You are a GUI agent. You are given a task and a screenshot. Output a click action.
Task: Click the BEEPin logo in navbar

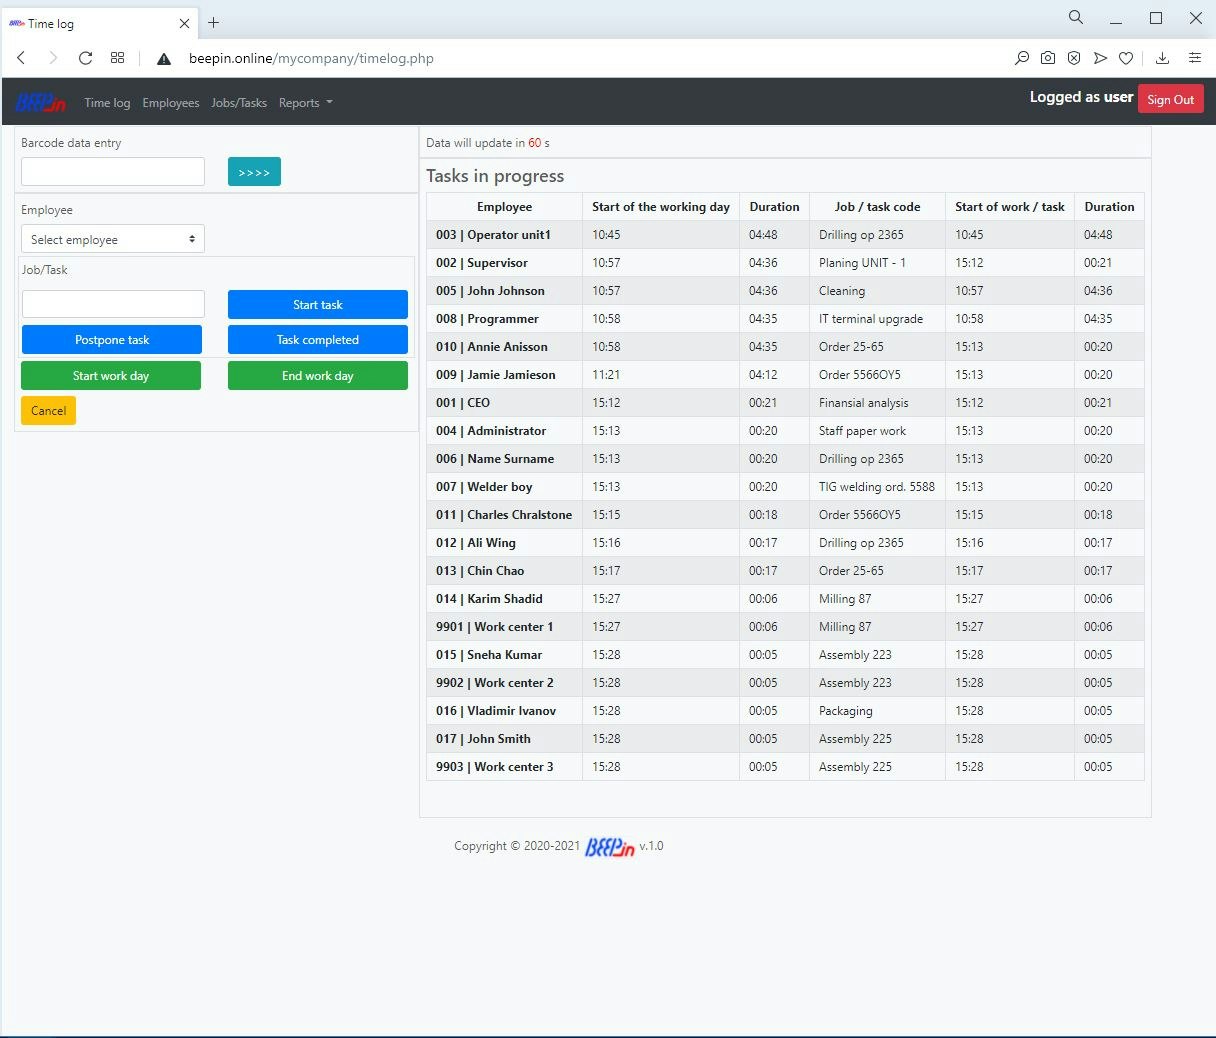[41, 102]
